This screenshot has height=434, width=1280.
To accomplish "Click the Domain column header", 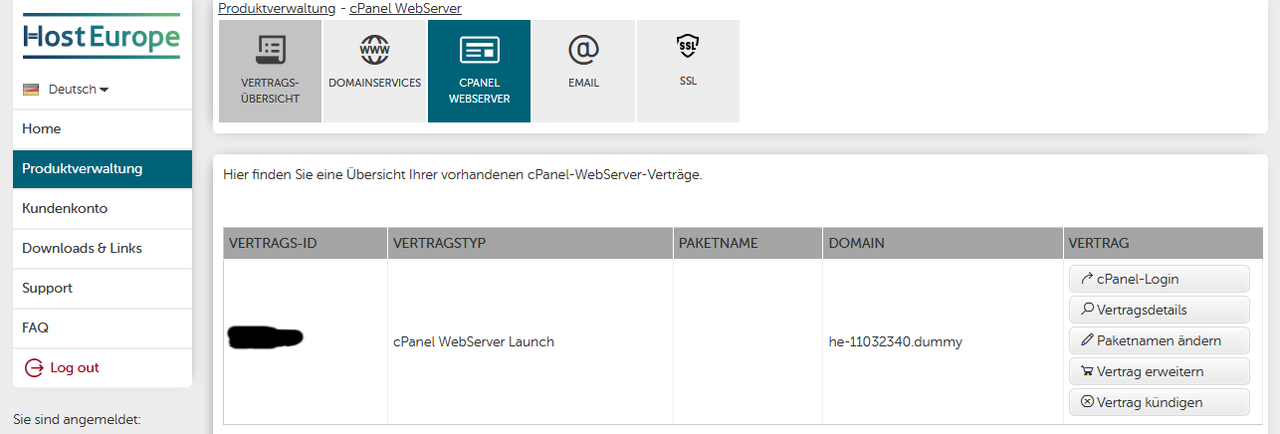I will coord(943,244).
